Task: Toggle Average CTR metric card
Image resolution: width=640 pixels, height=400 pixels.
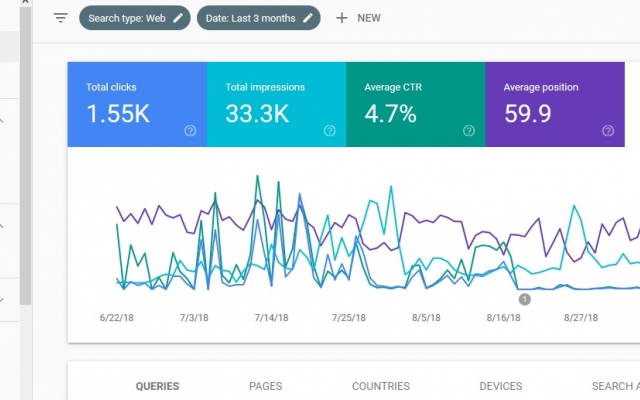Action: point(416,104)
